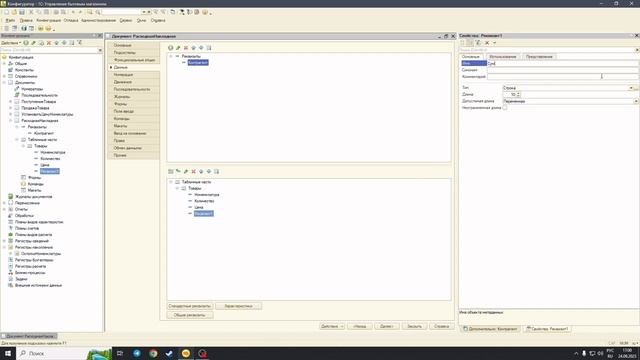Click move down arrow in configuration tree toolbar

(x=64, y=42)
